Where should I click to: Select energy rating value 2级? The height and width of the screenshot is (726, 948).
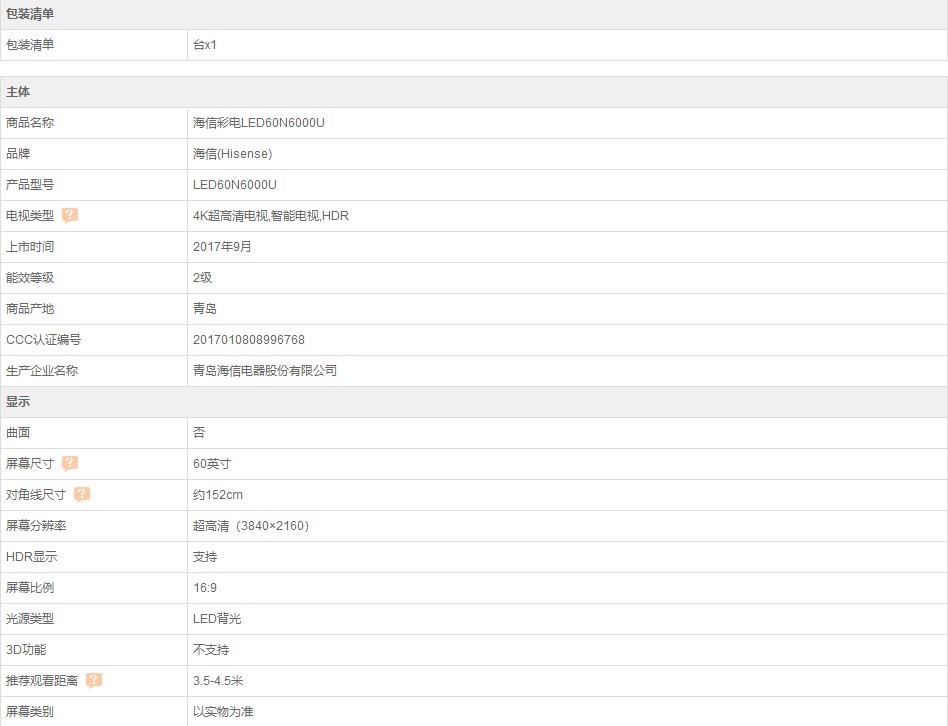coord(203,277)
